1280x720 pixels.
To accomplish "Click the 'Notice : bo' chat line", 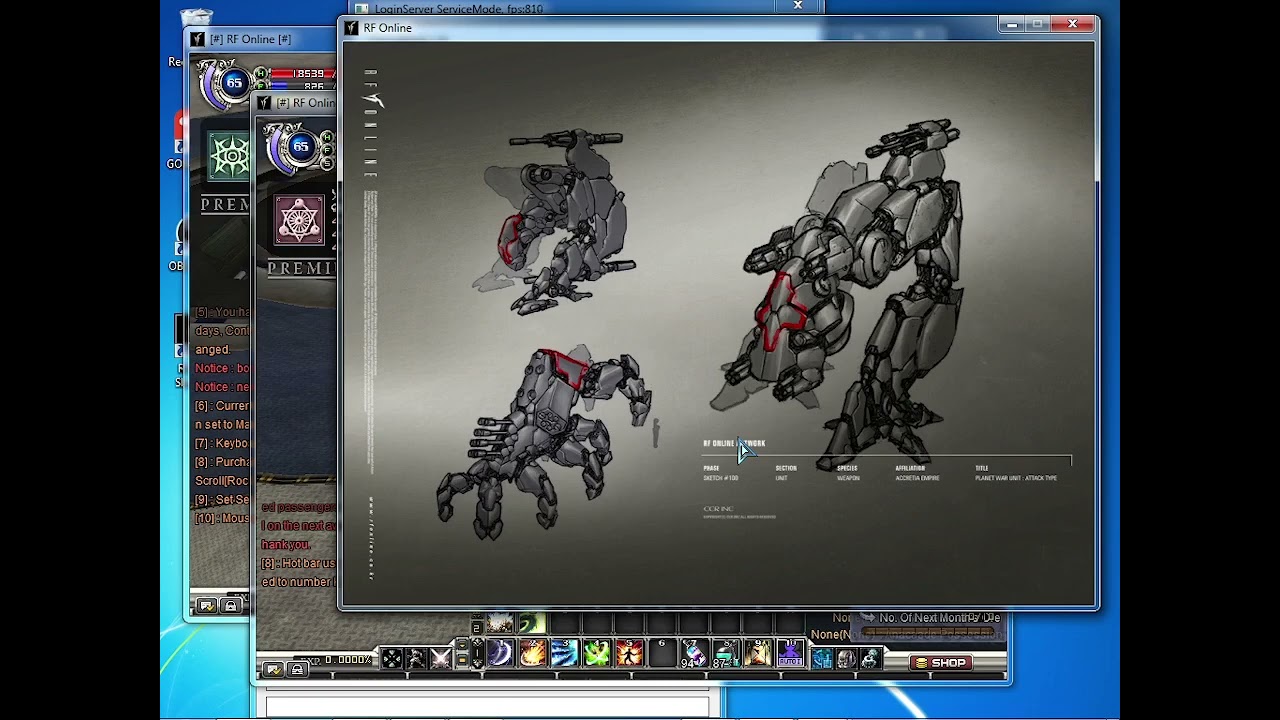I will pos(223,369).
